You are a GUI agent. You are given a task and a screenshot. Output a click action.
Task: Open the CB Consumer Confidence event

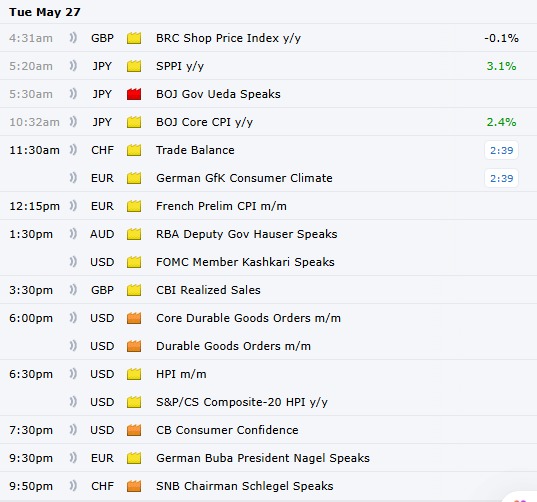click(x=227, y=430)
